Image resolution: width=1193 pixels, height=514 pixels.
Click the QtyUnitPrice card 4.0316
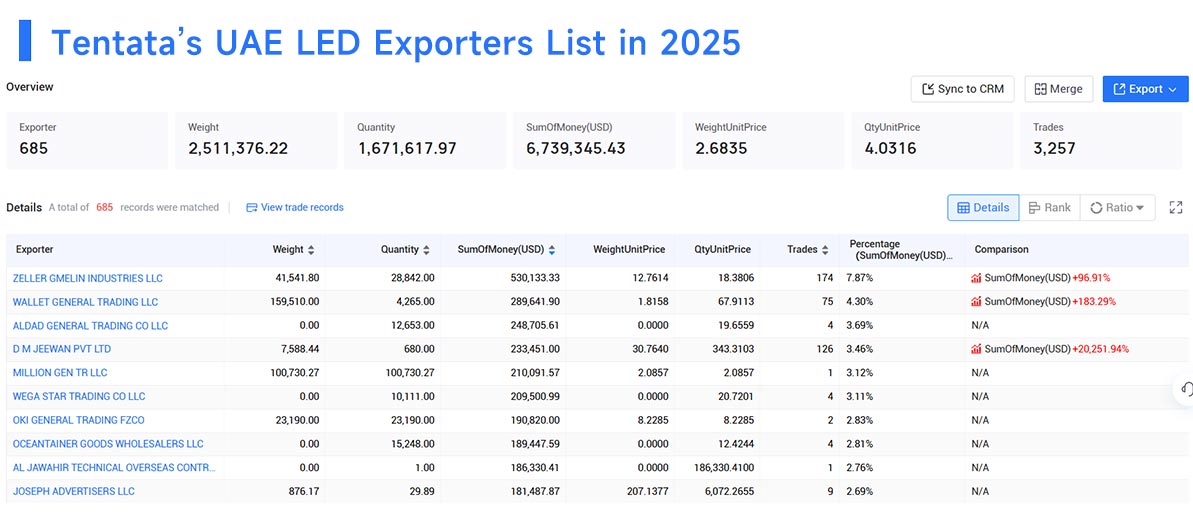click(x=931, y=140)
